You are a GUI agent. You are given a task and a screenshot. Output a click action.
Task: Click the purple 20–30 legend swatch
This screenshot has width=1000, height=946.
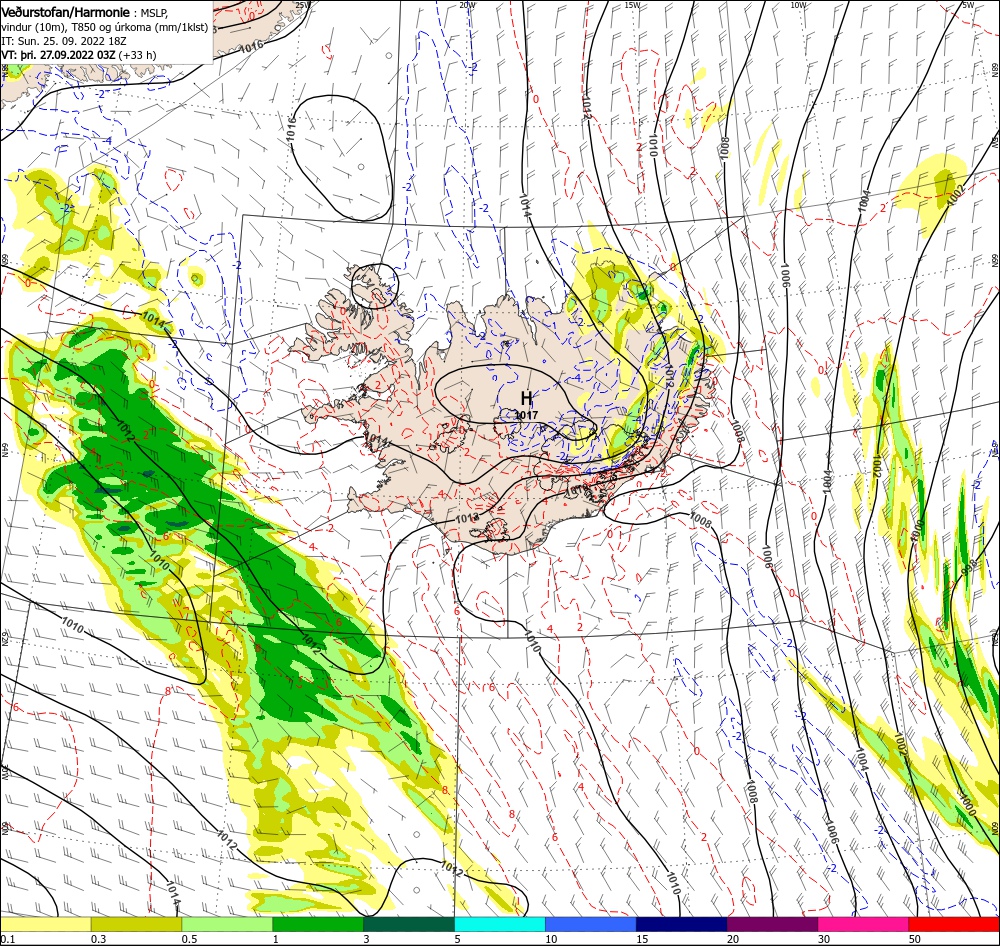[x=772, y=924]
